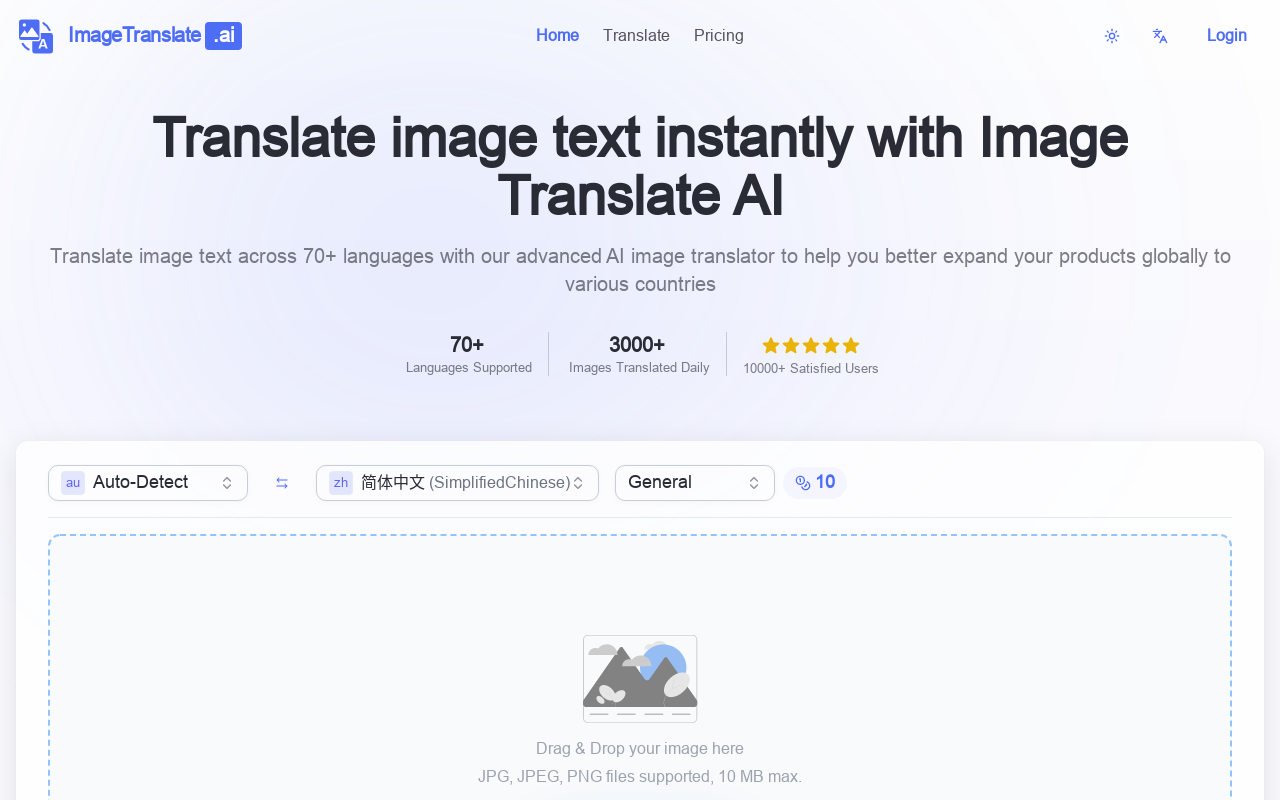Image resolution: width=1280 pixels, height=800 pixels.
Task: Click the 'zh' language code badge
Action: click(x=341, y=483)
